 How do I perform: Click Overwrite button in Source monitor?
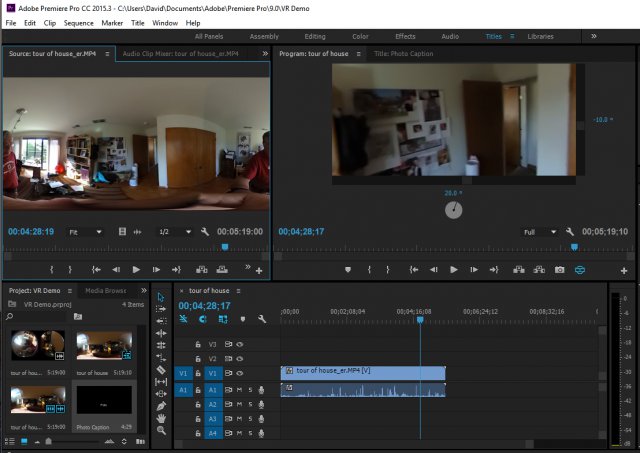(x=222, y=270)
